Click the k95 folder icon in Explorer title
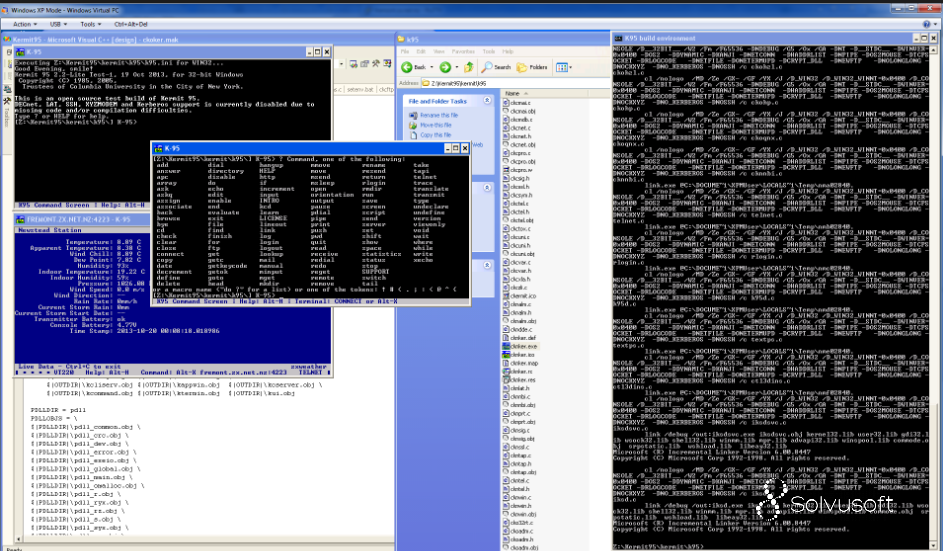Image resolution: width=943 pixels, height=551 pixels. pyautogui.click(x=401, y=40)
